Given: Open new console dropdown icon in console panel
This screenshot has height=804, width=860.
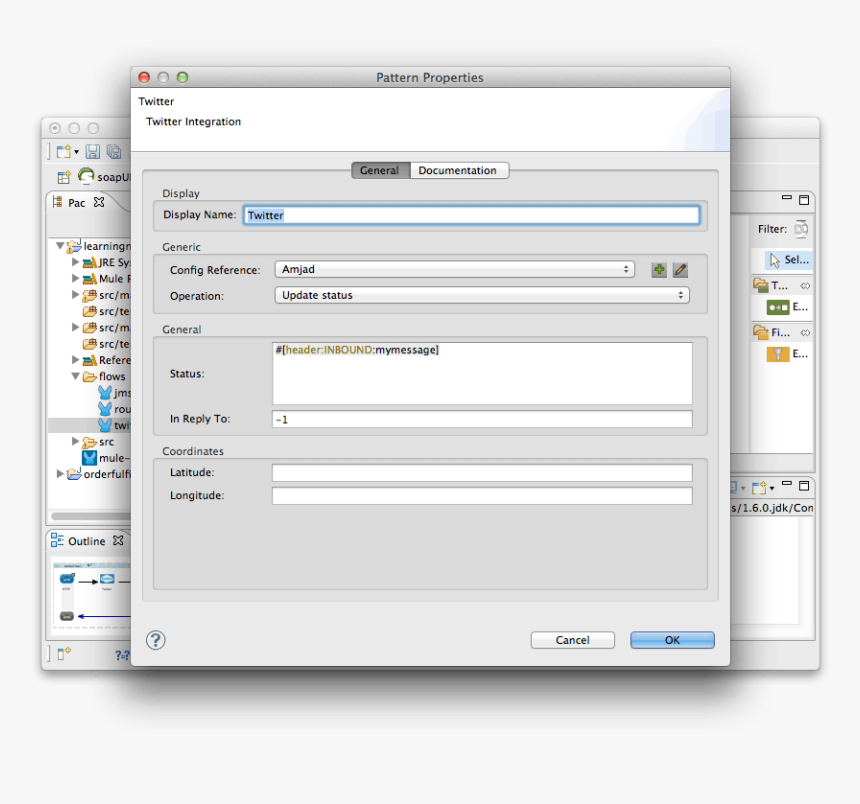Looking at the screenshot, I should pyautogui.click(x=763, y=488).
